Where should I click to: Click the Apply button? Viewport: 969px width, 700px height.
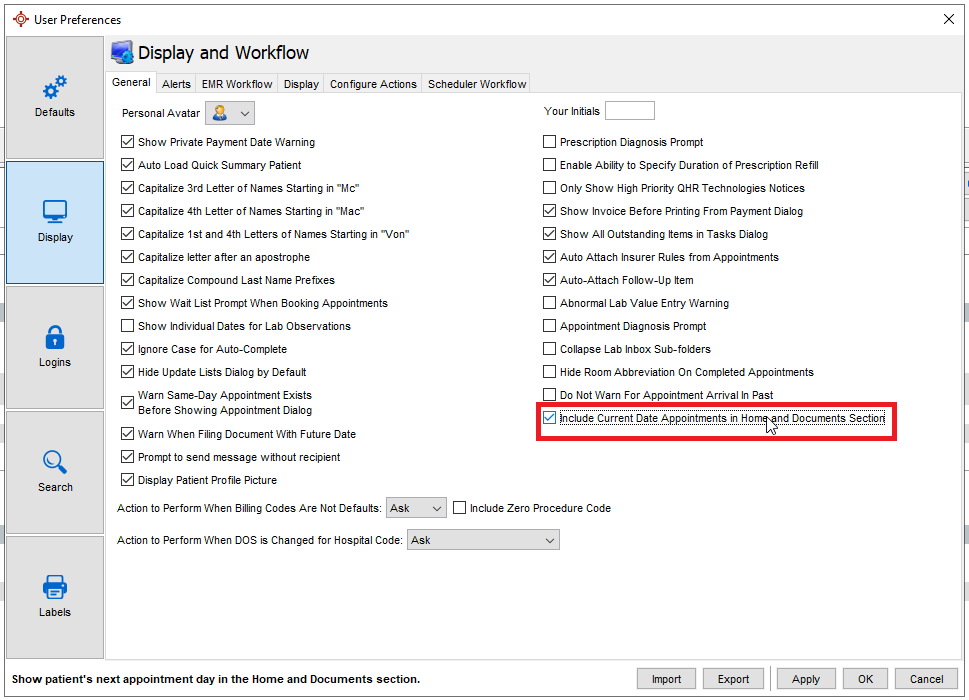click(805, 679)
